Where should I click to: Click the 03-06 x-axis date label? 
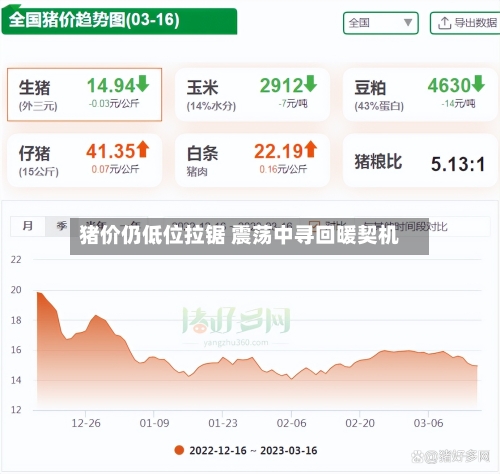(428, 423)
